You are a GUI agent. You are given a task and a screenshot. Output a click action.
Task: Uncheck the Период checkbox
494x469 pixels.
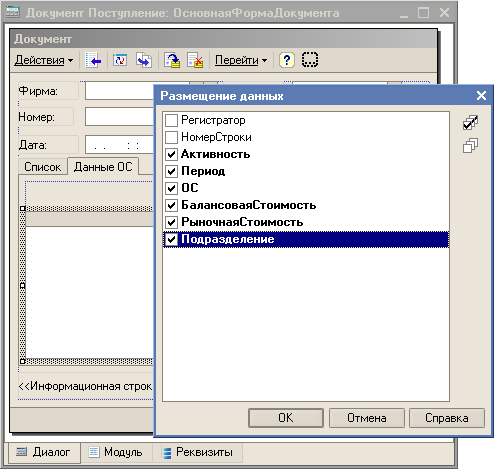point(171,171)
